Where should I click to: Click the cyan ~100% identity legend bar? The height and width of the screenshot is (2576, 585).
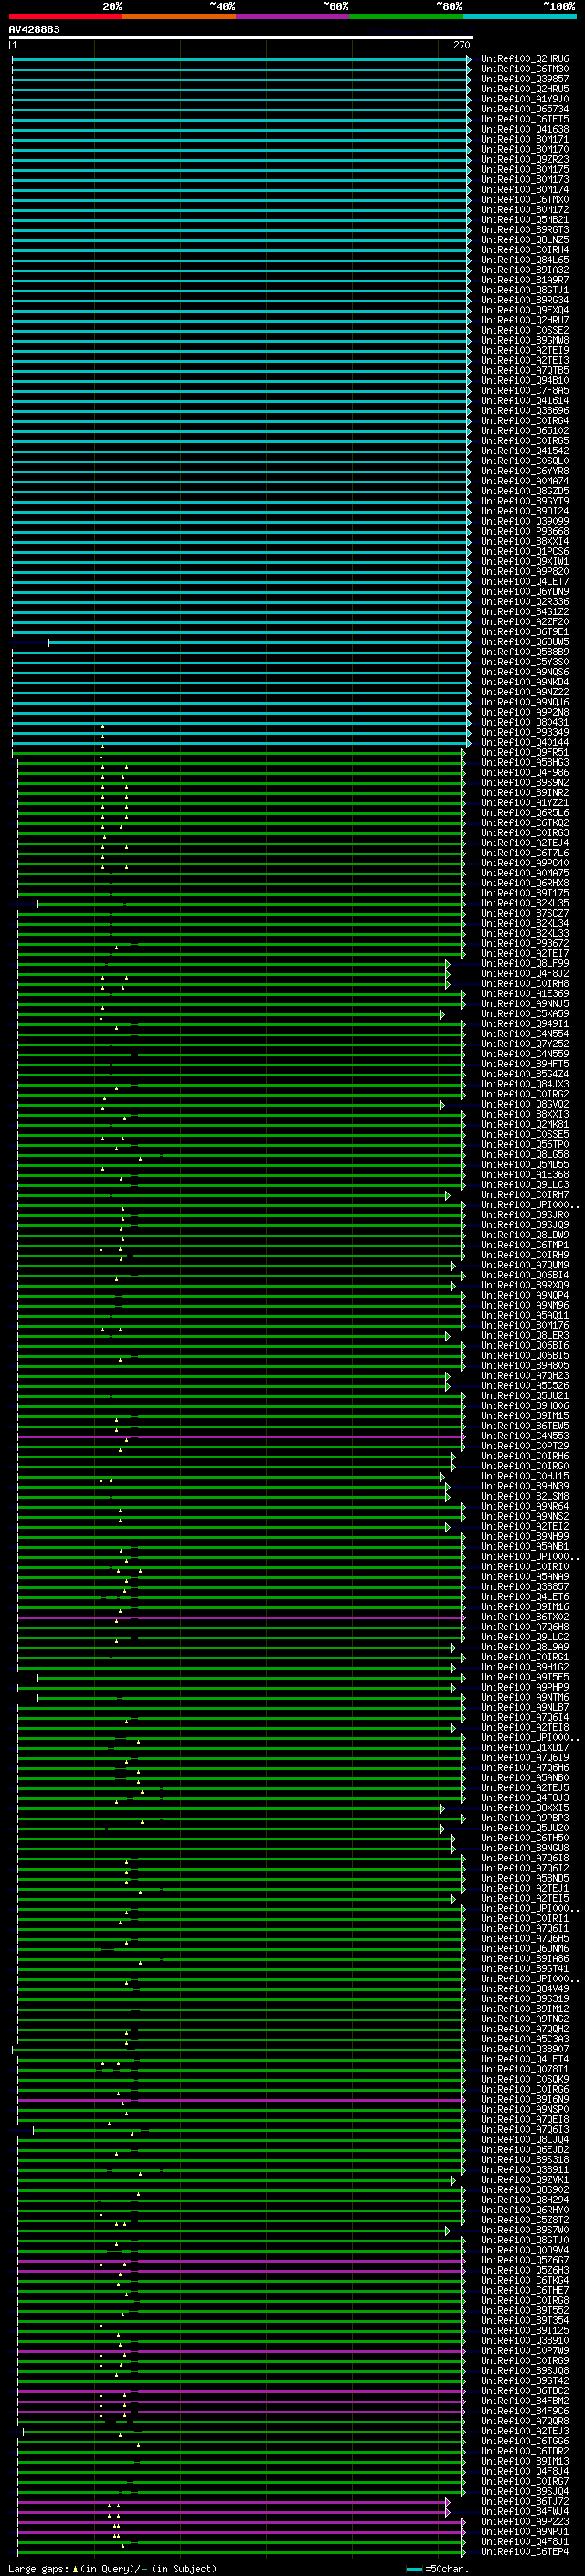point(519,16)
